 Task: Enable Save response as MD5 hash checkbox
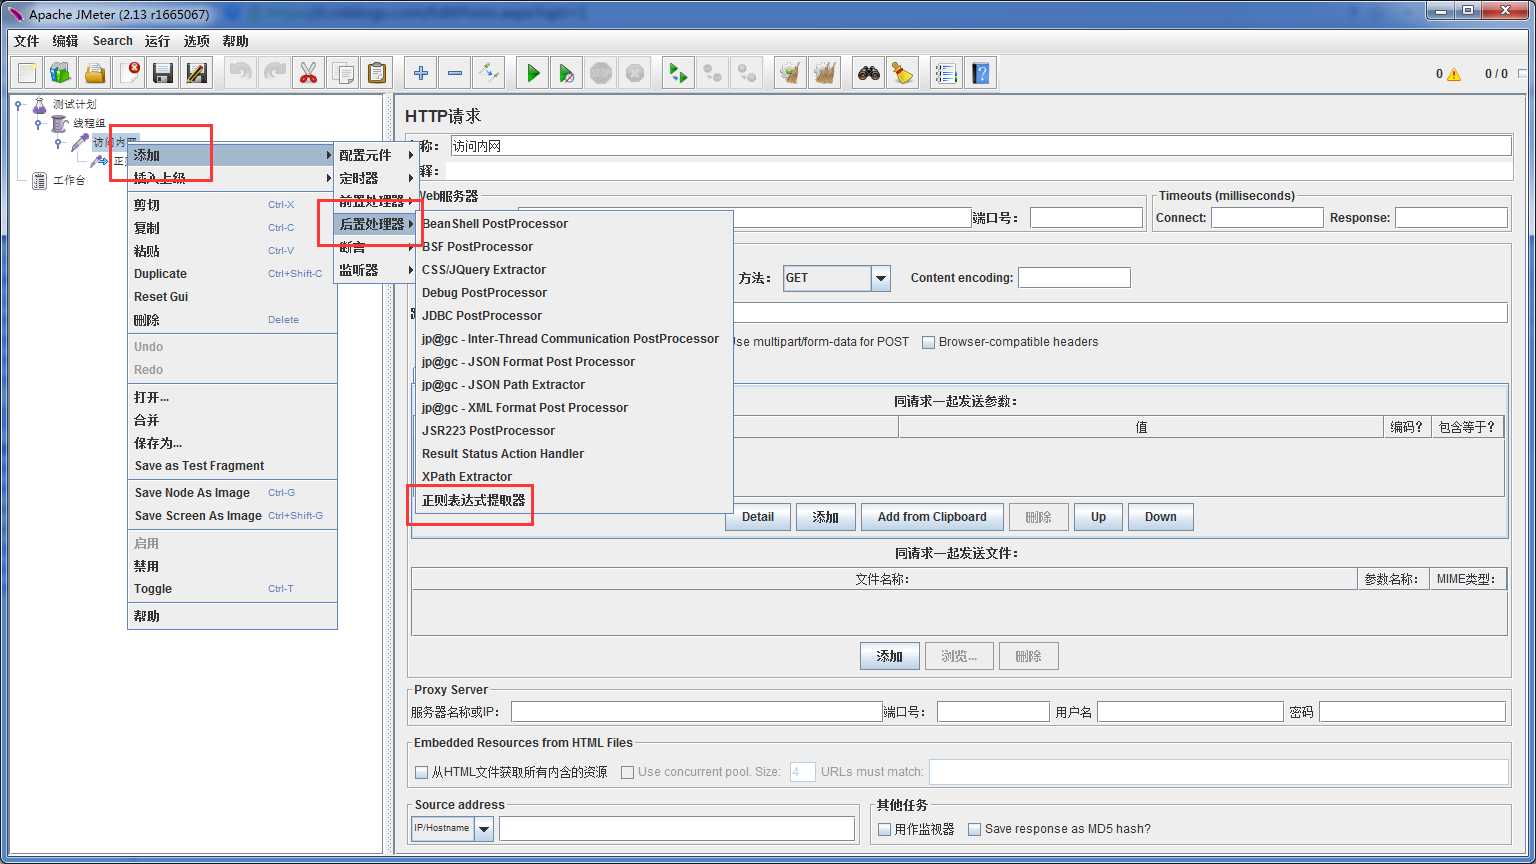pyautogui.click(x=975, y=829)
